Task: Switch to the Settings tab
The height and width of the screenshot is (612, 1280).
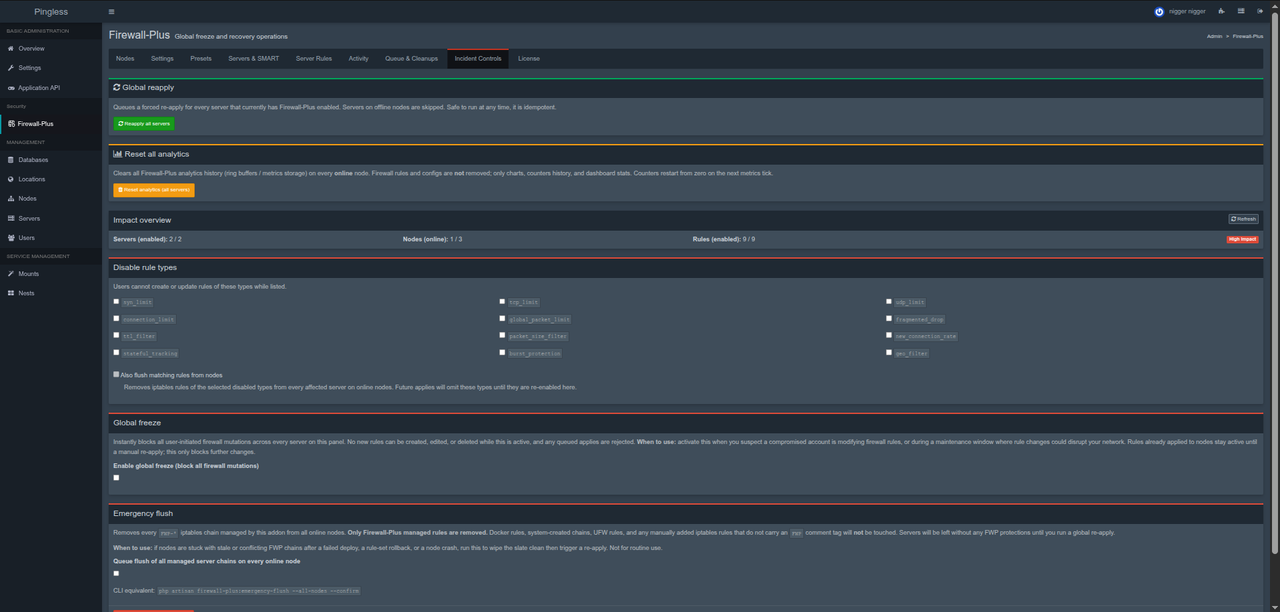Action: (162, 58)
